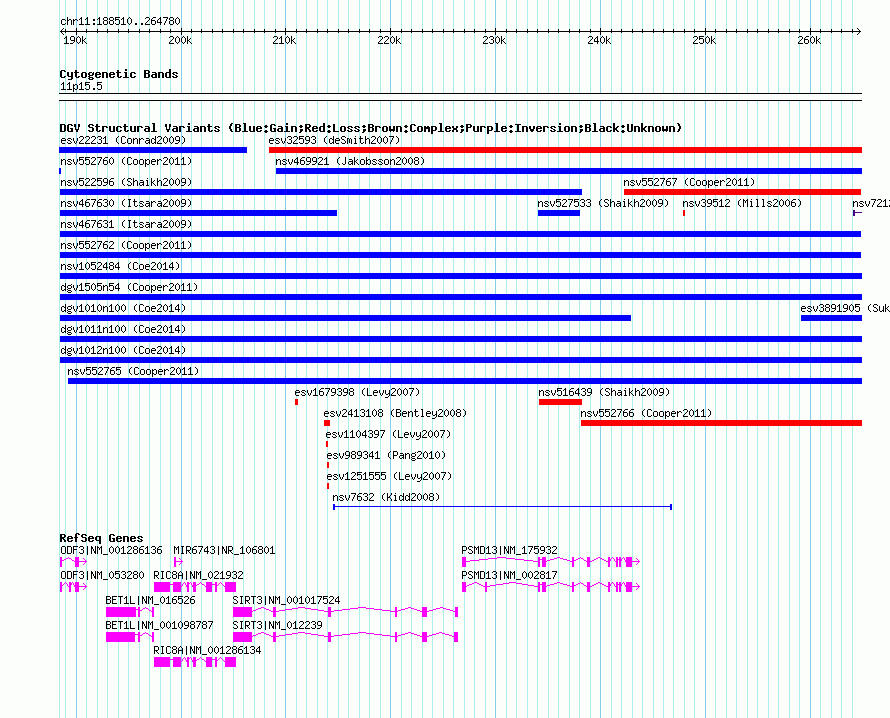This screenshot has height=718, width=890.
Task: Select the esv2413108 (Bentley2008) label
Action: pyautogui.click(x=395, y=413)
